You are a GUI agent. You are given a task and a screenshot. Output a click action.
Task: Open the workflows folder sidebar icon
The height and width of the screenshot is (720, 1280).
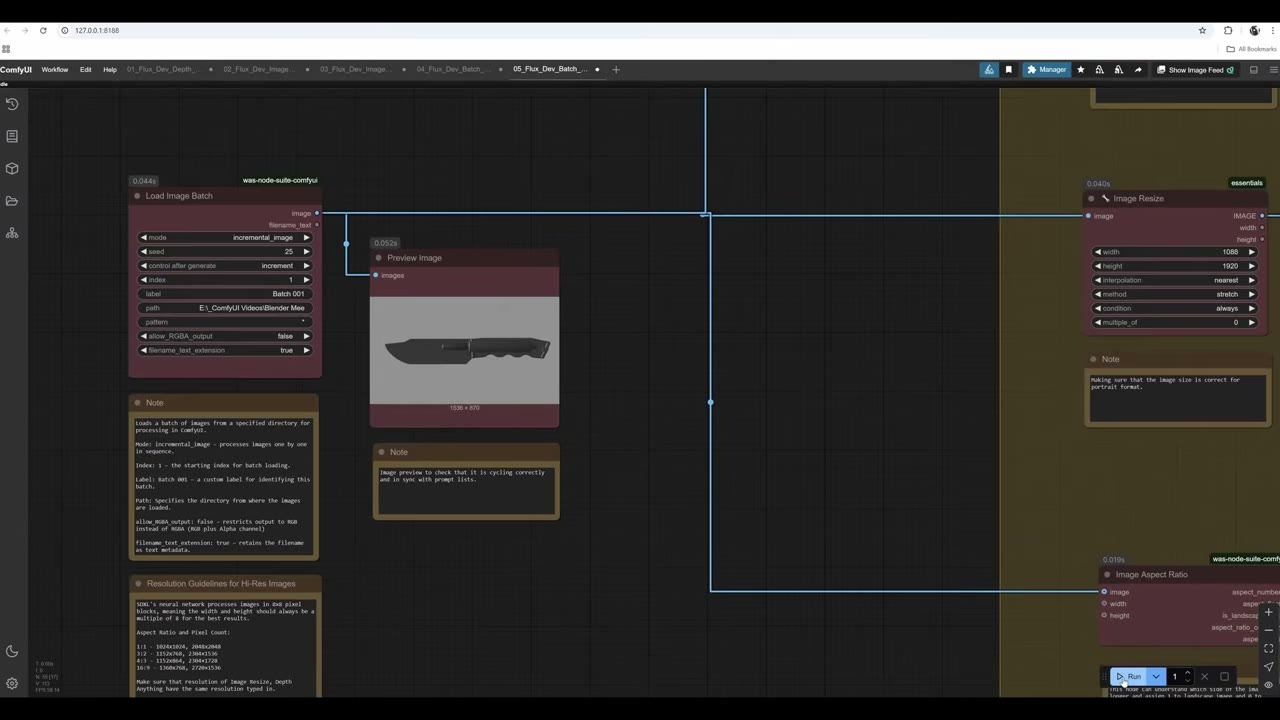(12, 201)
